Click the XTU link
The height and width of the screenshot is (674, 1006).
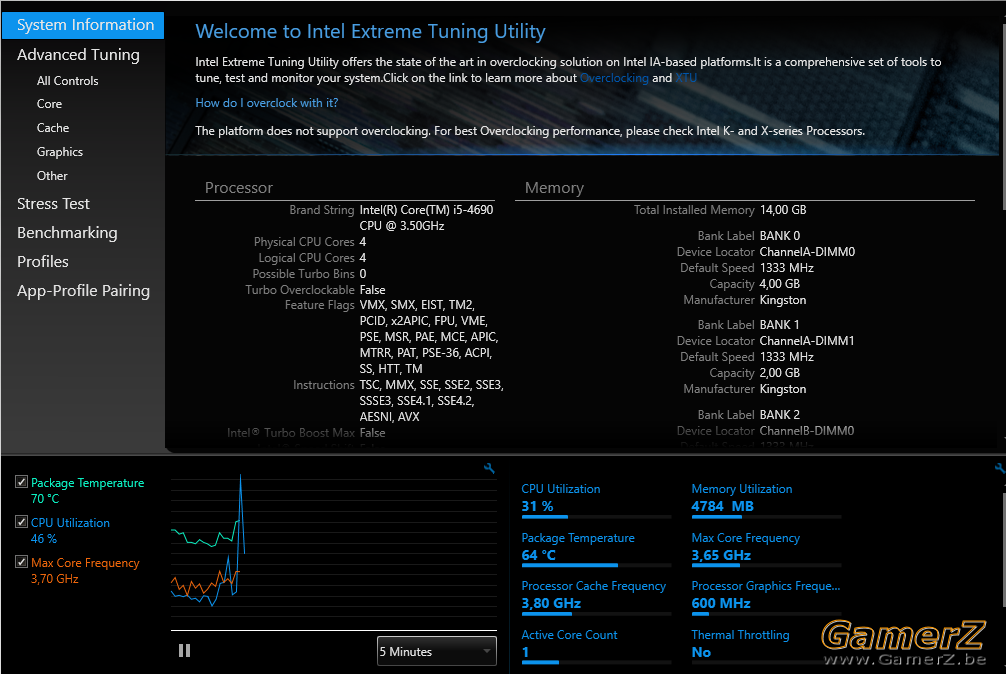pos(686,78)
